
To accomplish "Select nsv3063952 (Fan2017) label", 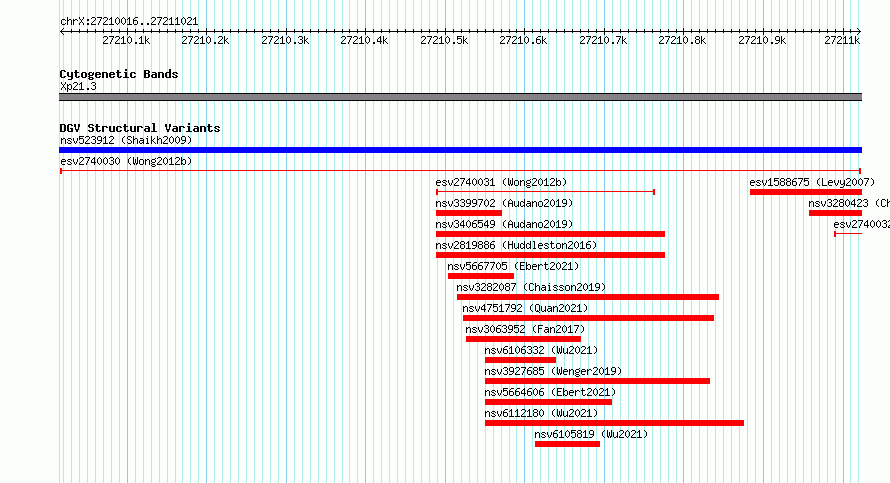I will pyautogui.click(x=525, y=329).
